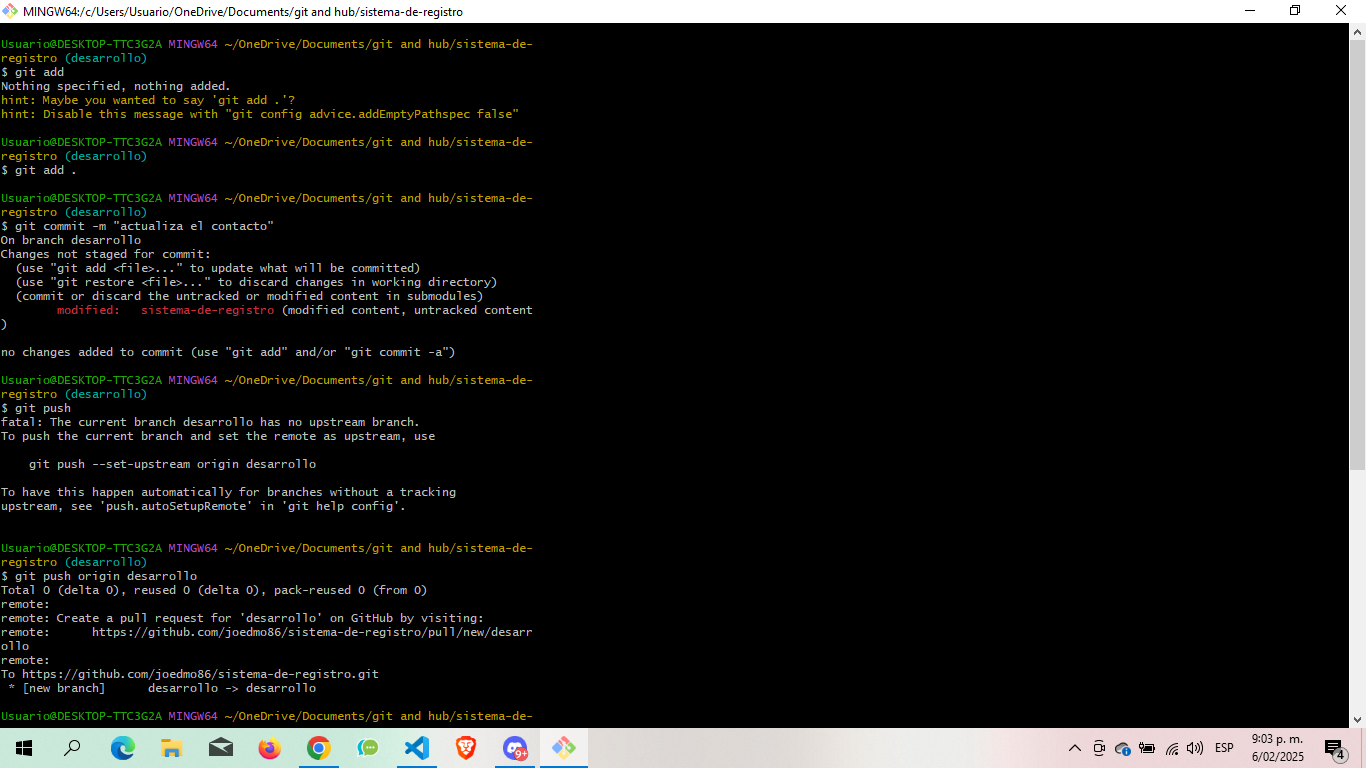The height and width of the screenshot is (768, 1366).
Task: Click the hint 'Maybe you wanted to say' line
Action: 148,100
